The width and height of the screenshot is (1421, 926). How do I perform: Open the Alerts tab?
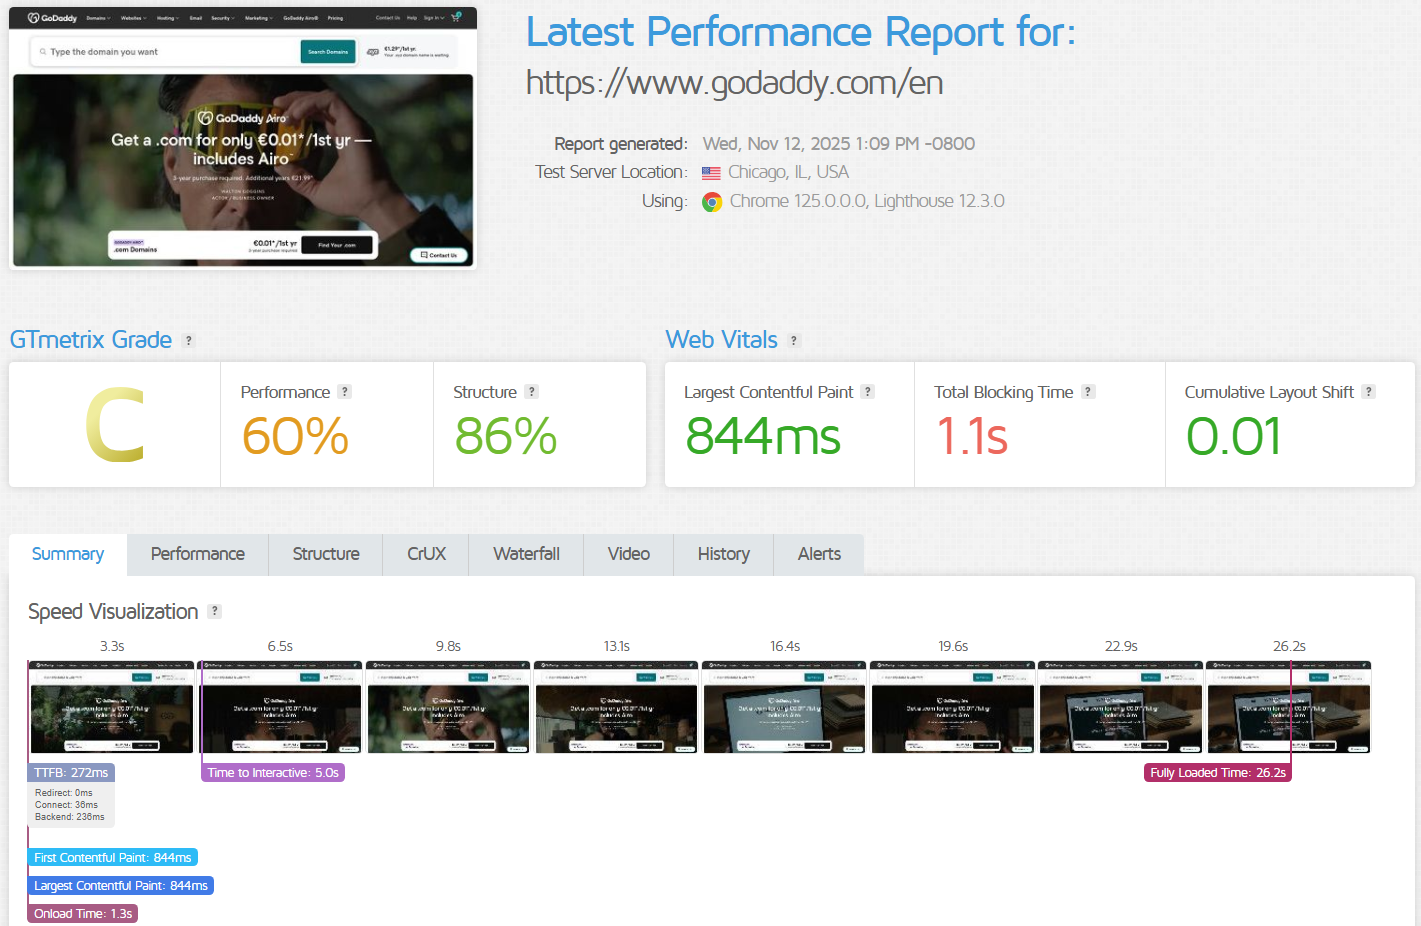pos(819,554)
